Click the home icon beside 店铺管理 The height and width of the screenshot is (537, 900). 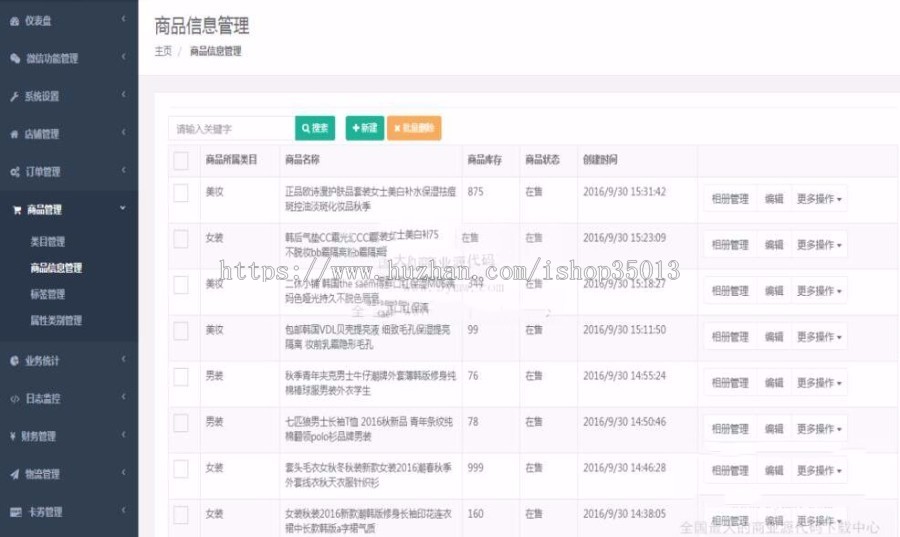pos(14,134)
